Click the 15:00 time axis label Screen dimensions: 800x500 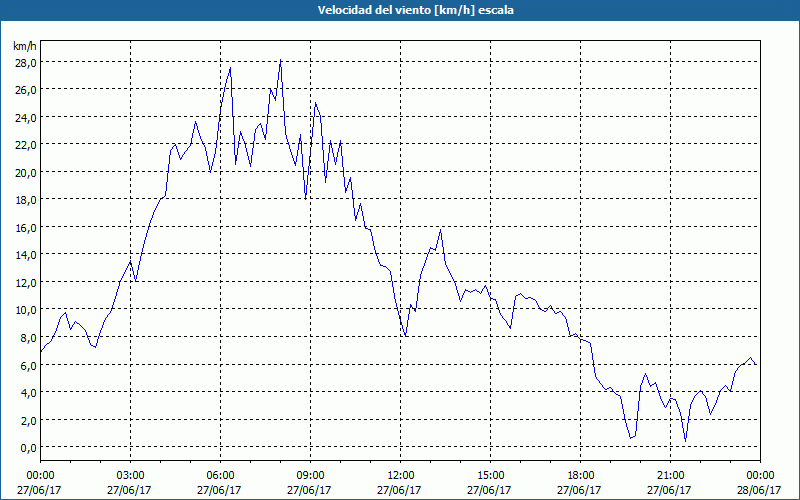point(490,476)
